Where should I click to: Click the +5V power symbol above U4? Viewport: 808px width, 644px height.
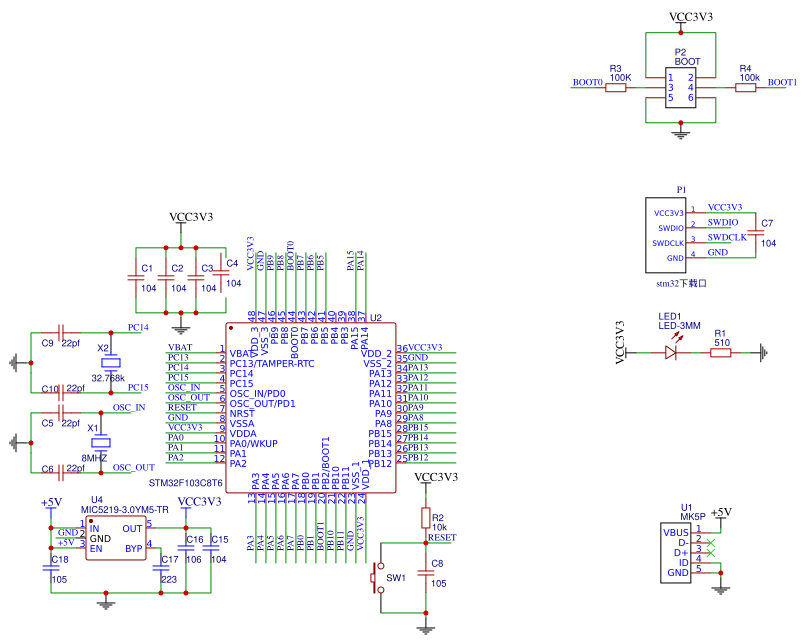coord(50,503)
